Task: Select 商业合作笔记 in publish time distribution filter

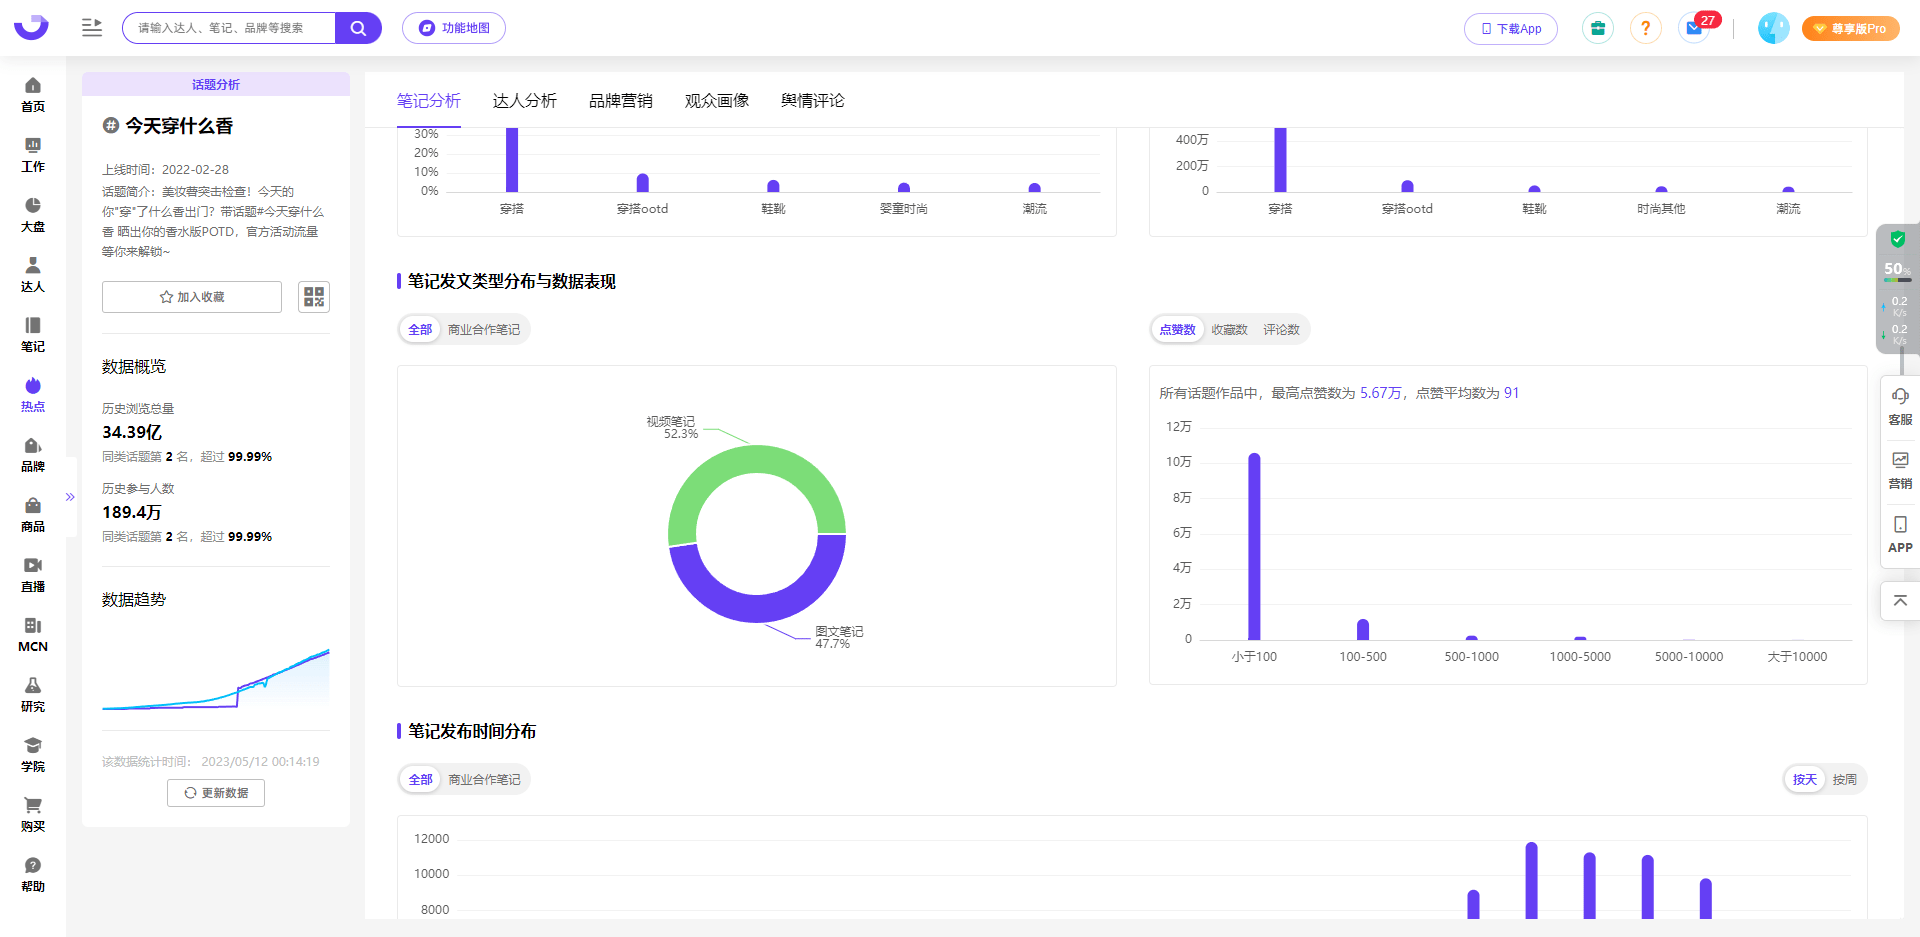Action: tap(484, 780)
